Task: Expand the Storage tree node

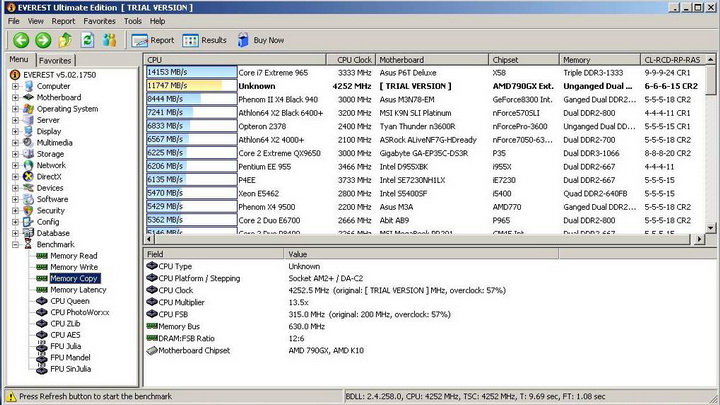Action: tap(15, 154)
